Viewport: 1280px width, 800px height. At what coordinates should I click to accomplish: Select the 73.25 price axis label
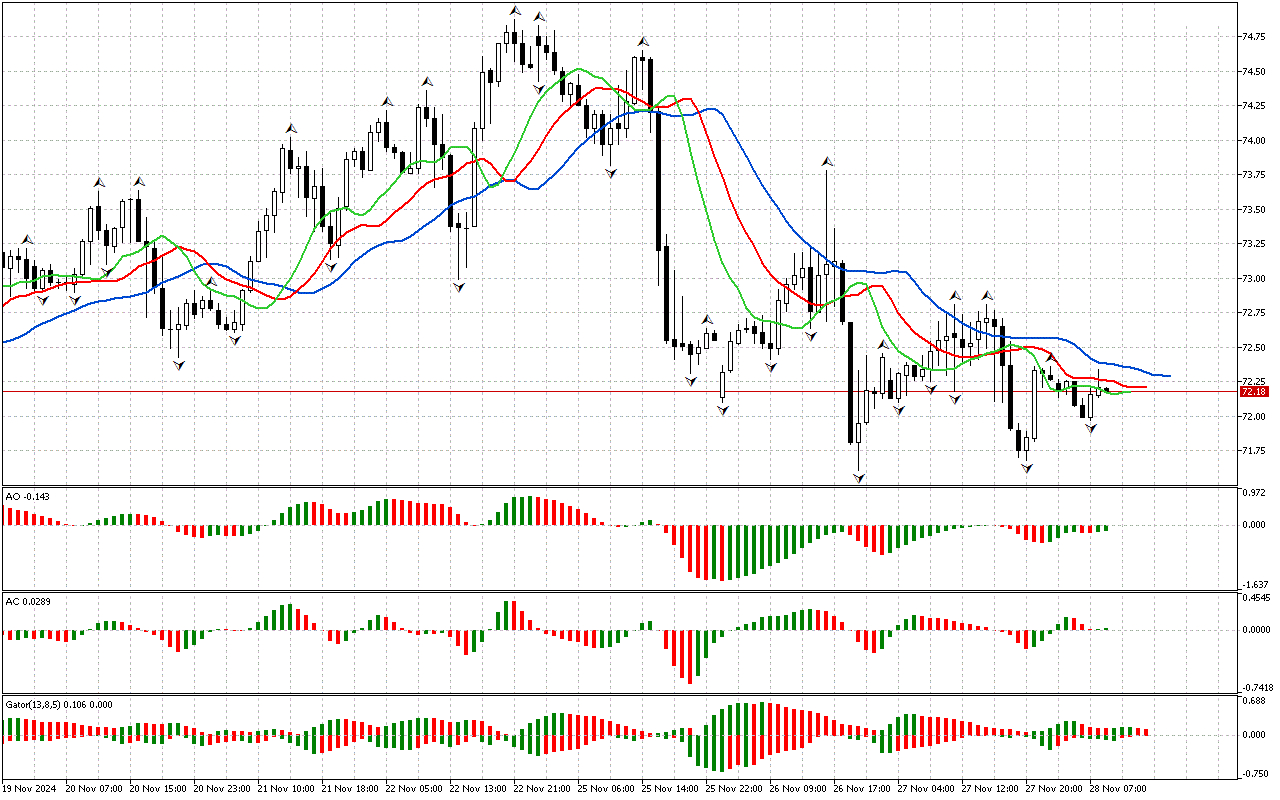click(x=1253, y=244)
